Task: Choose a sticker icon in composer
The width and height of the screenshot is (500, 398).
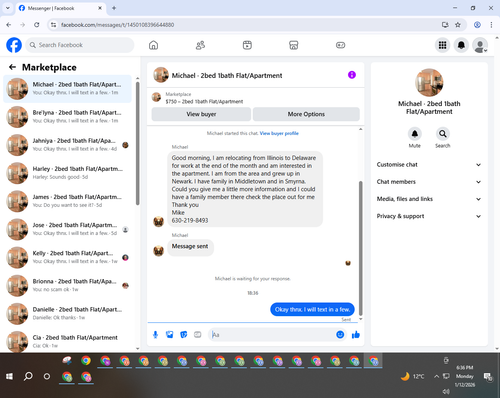Action: coord(183,335)
